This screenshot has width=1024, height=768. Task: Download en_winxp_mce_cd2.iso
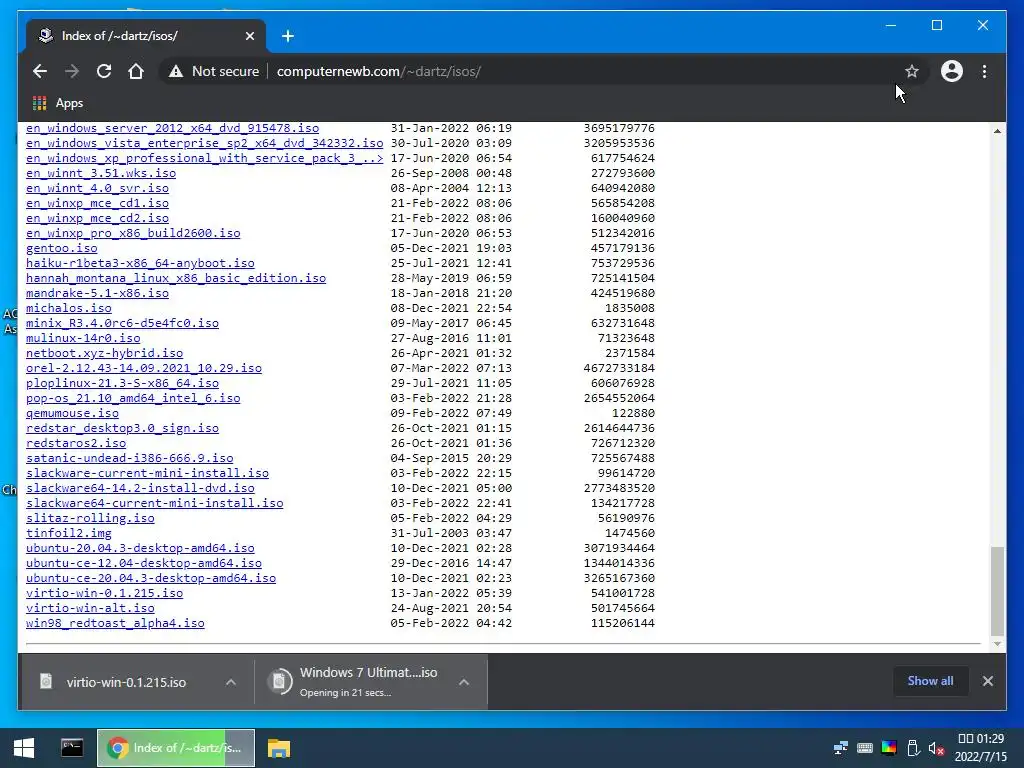(97, 218)
